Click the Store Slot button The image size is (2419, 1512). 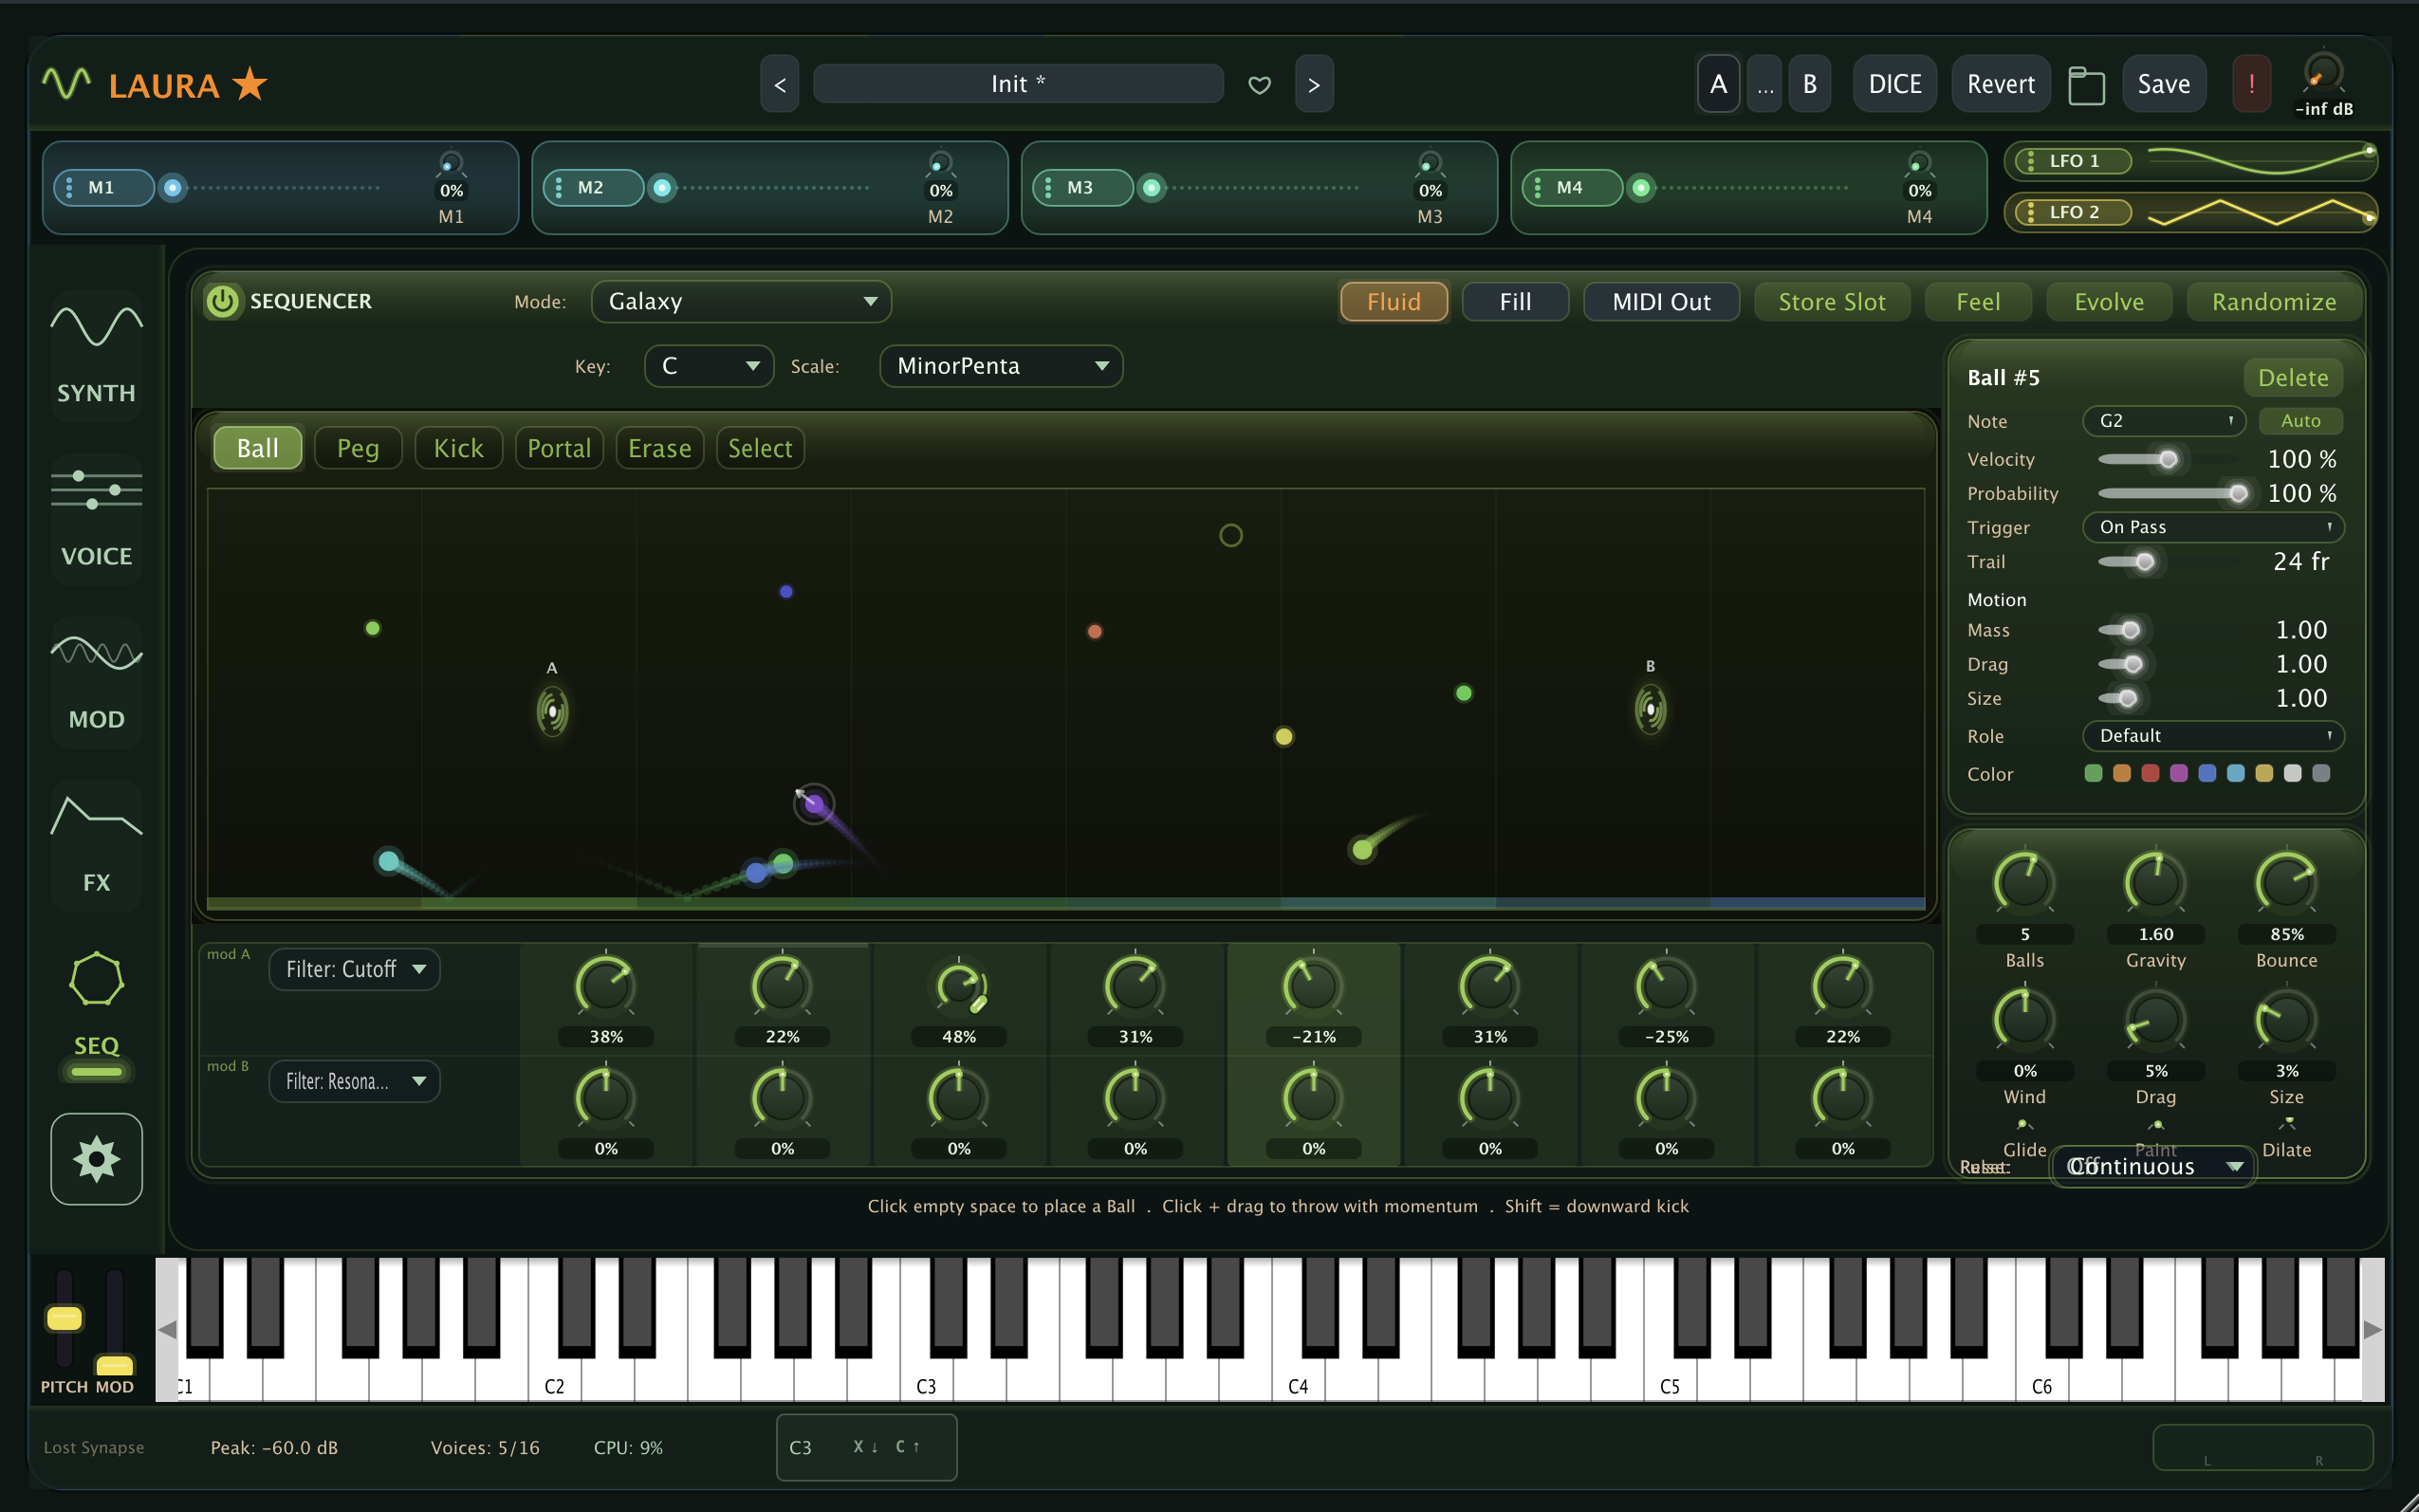coord(1832,302)
